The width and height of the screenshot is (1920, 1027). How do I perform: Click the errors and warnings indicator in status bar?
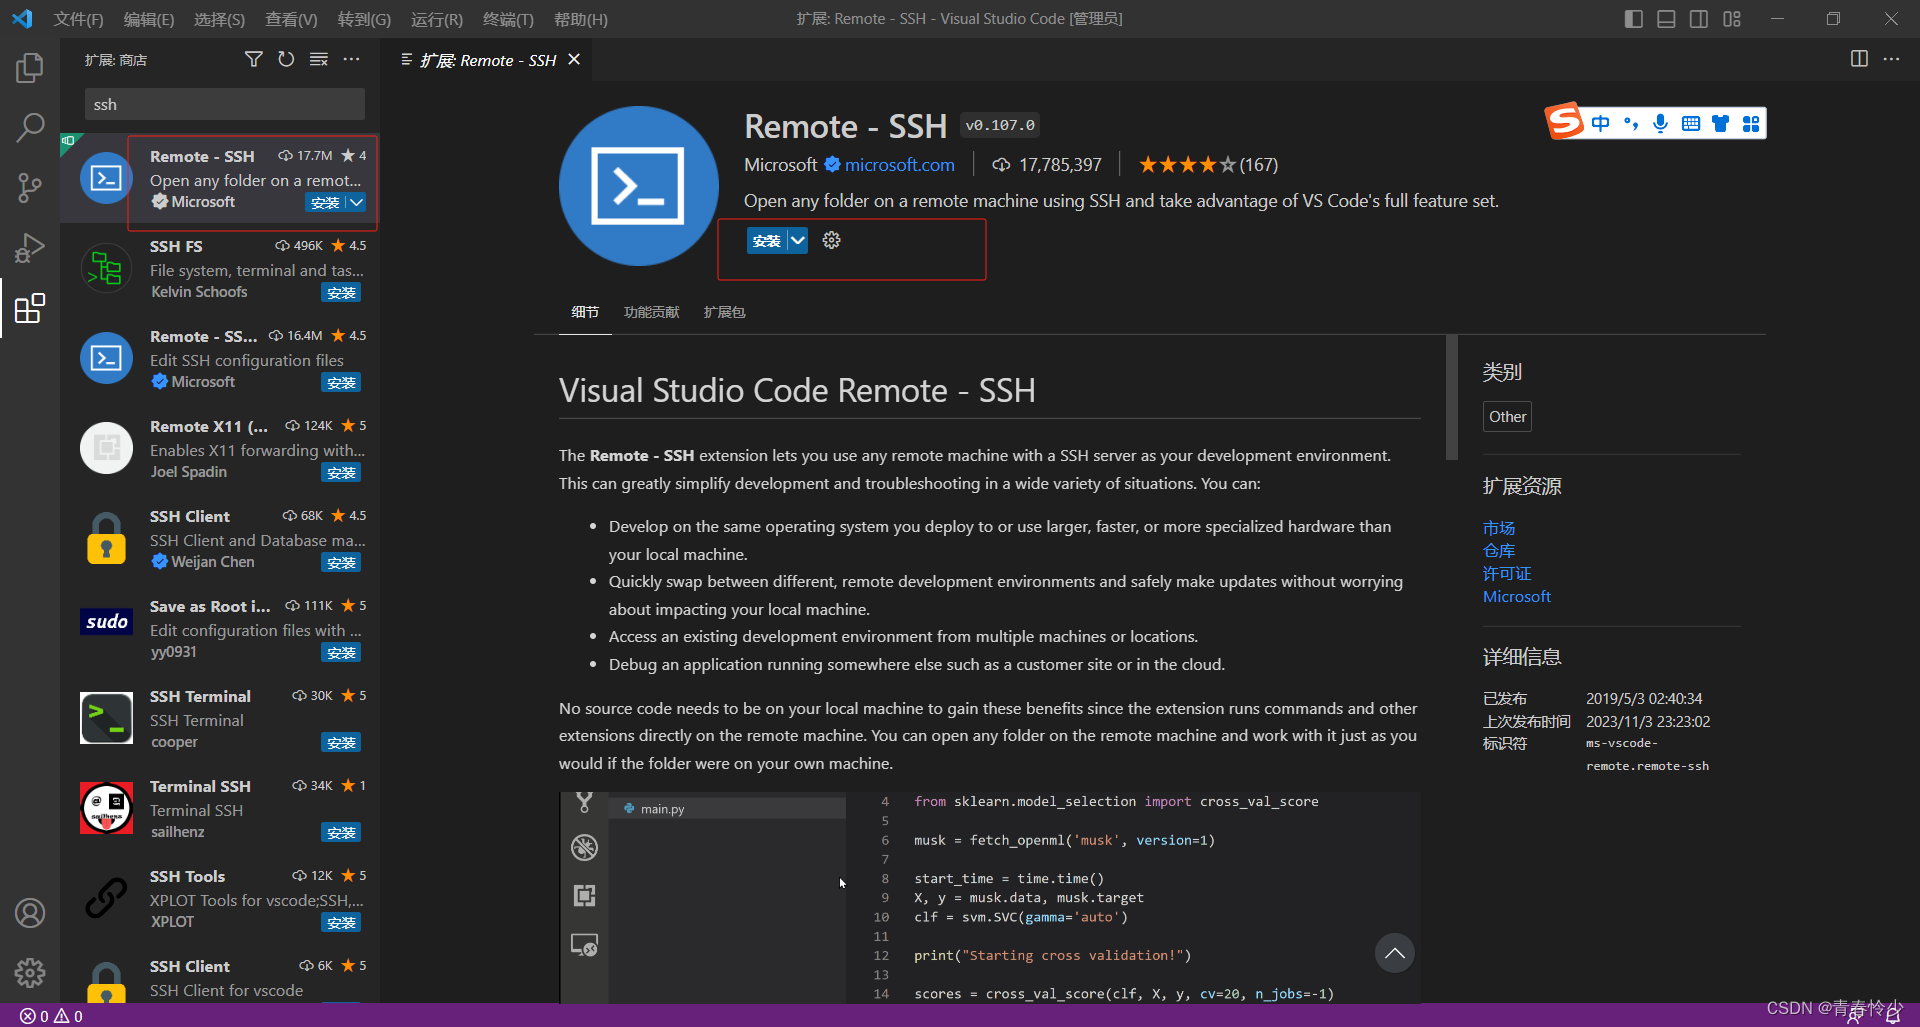point(48,1016)
